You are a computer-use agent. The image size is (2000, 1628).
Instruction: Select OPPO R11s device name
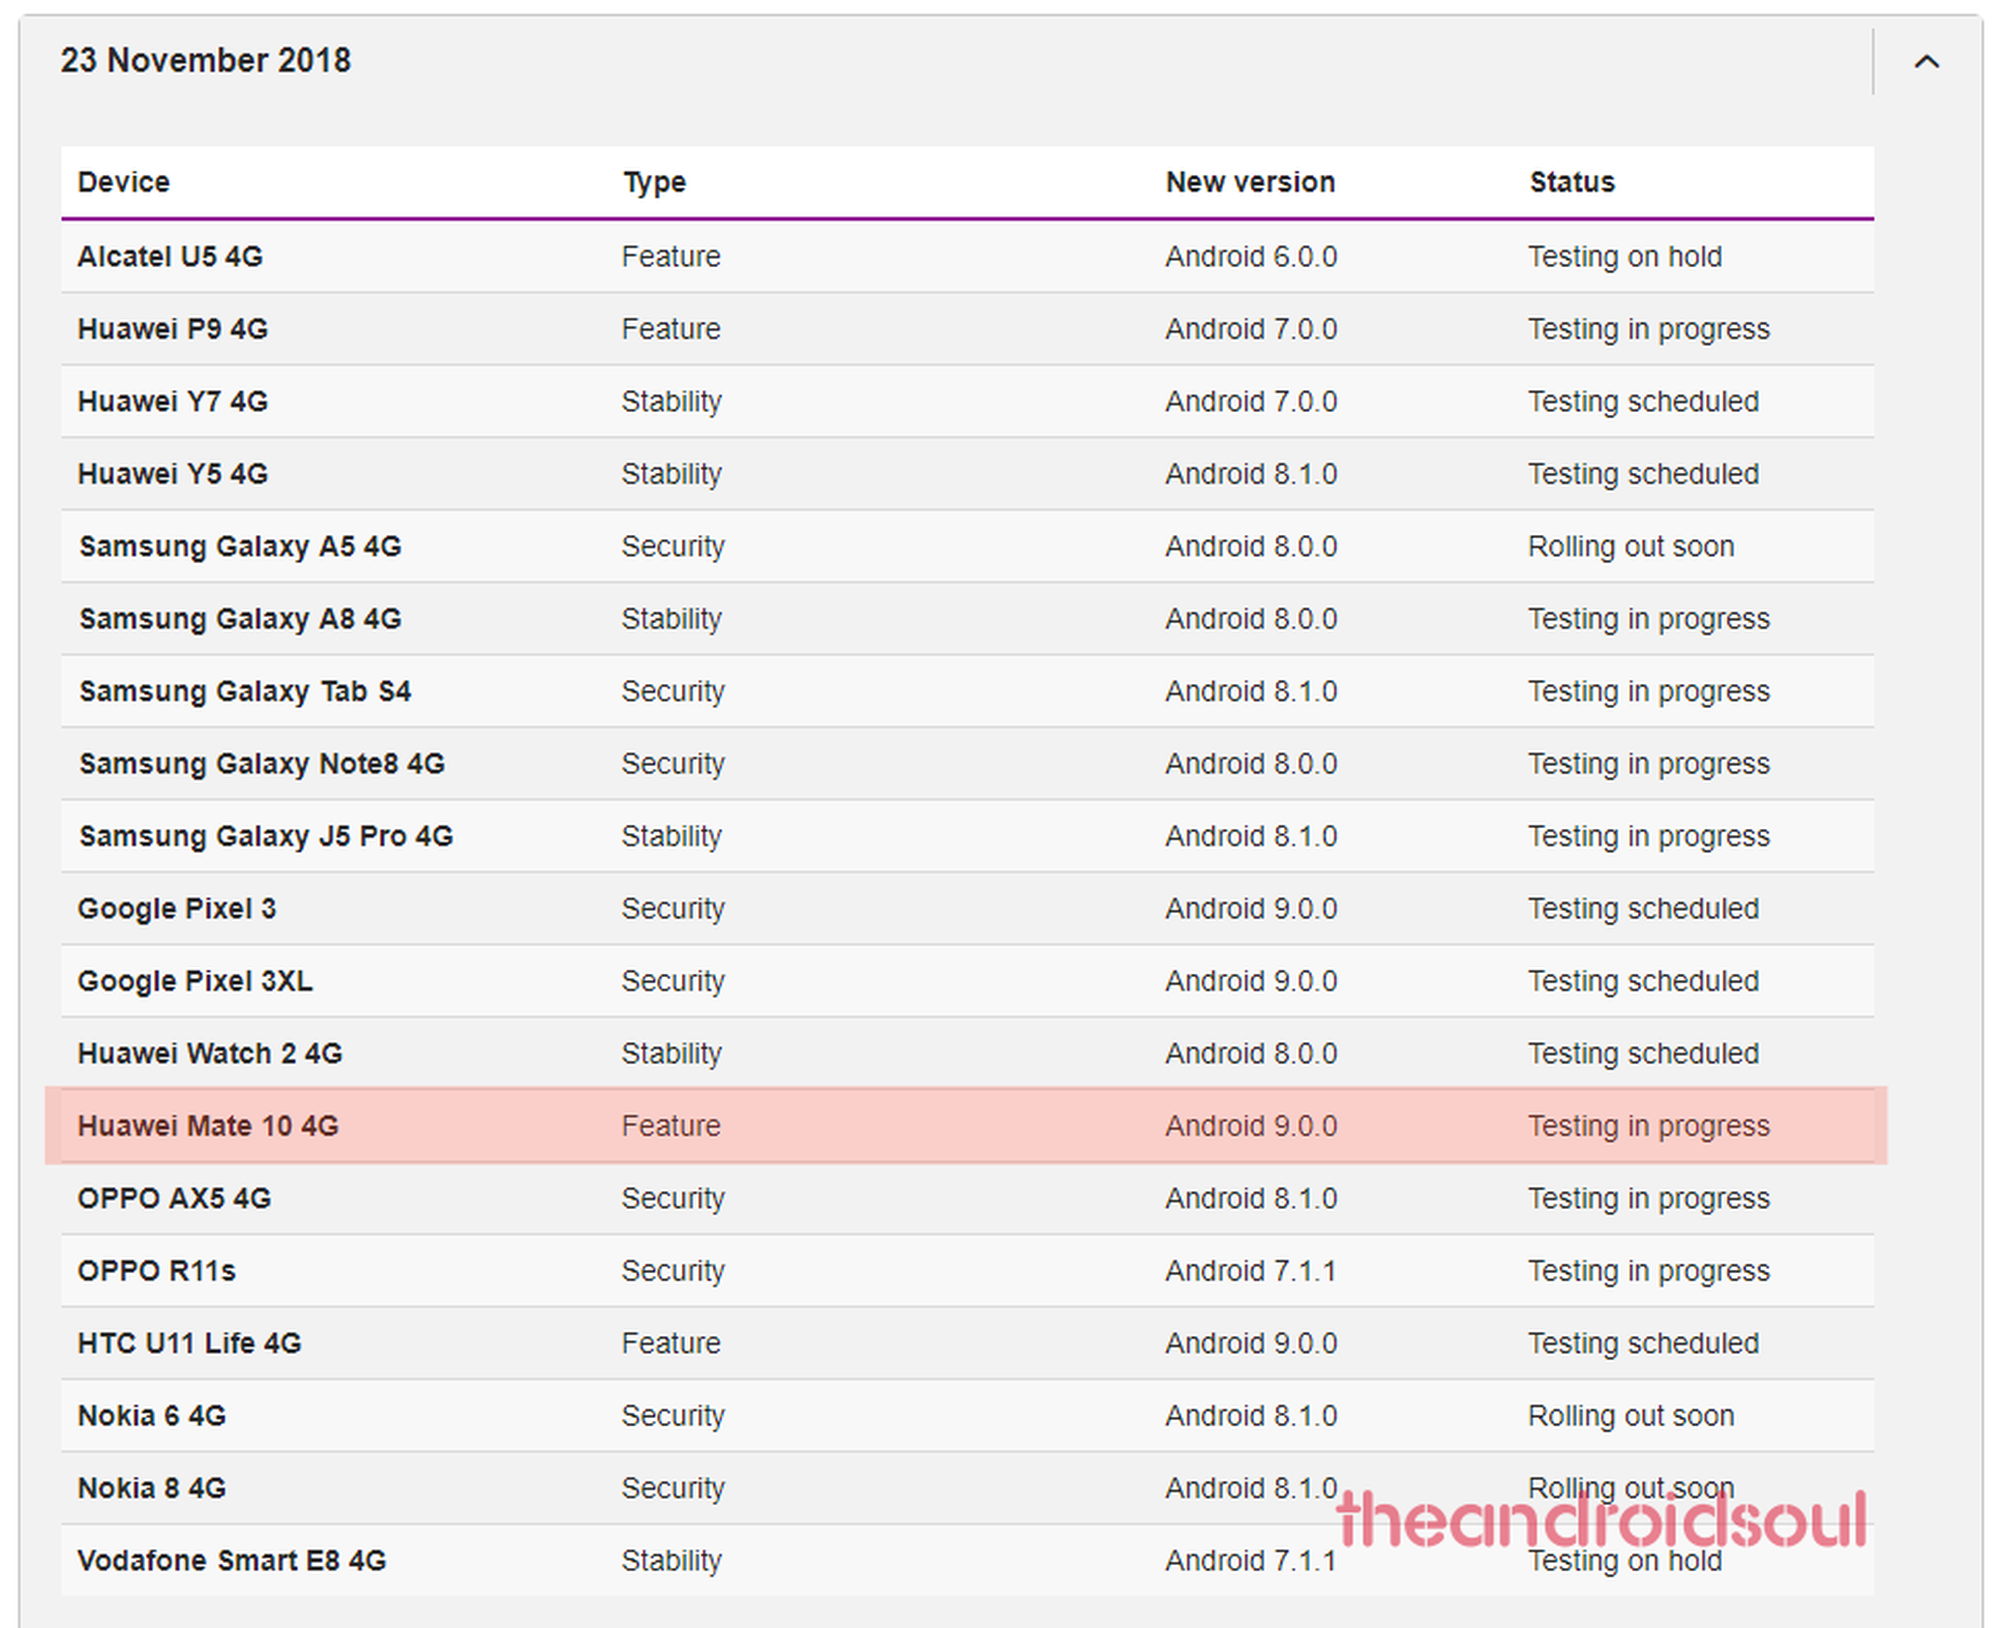pyautogui.click(x=157, y=1271)
